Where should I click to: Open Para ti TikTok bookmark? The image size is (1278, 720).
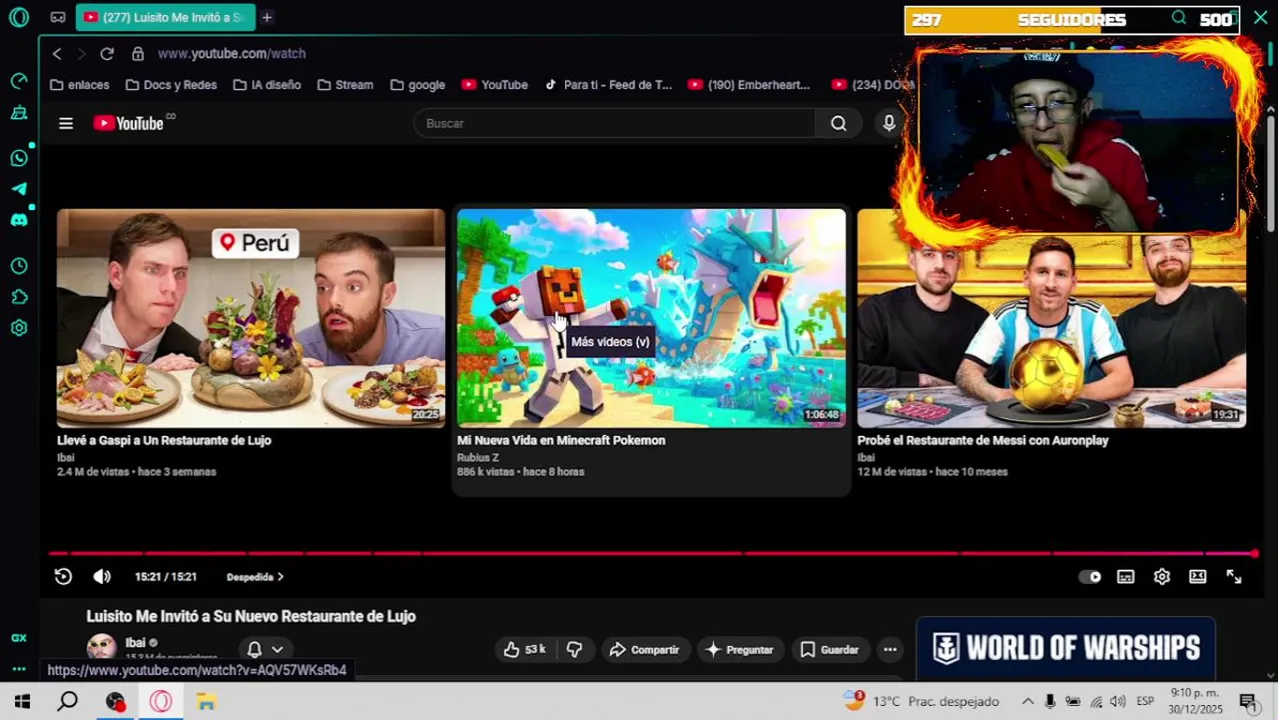point(608,85)
